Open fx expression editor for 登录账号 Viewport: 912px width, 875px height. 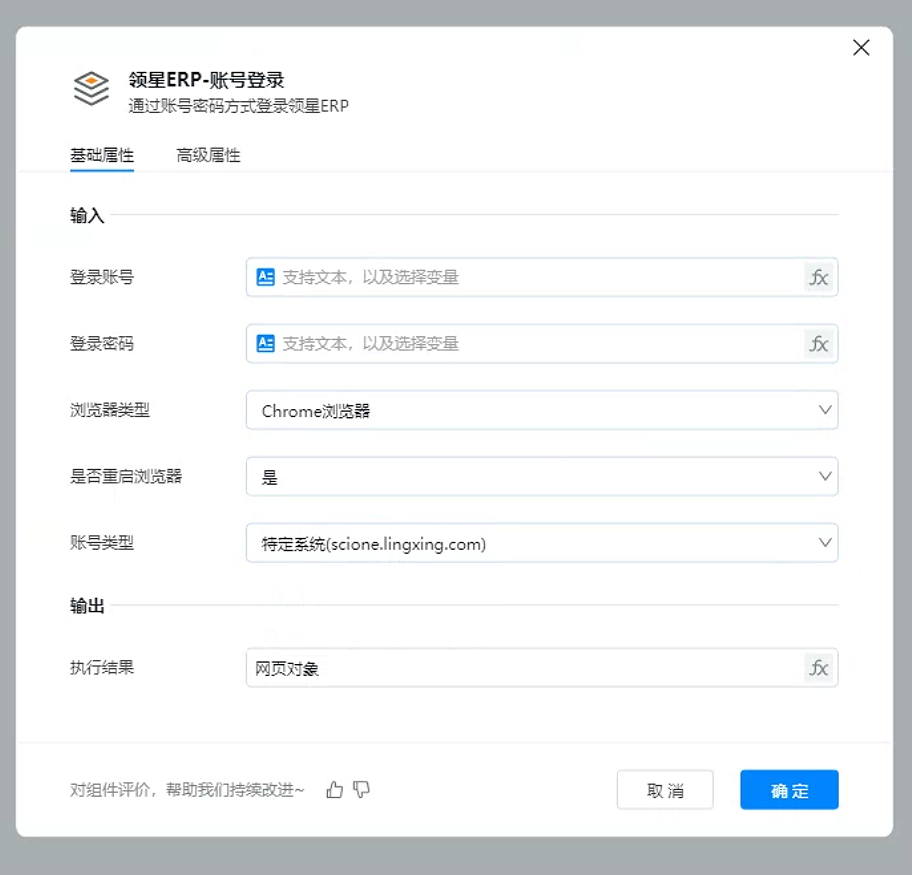tap(819, 277)
